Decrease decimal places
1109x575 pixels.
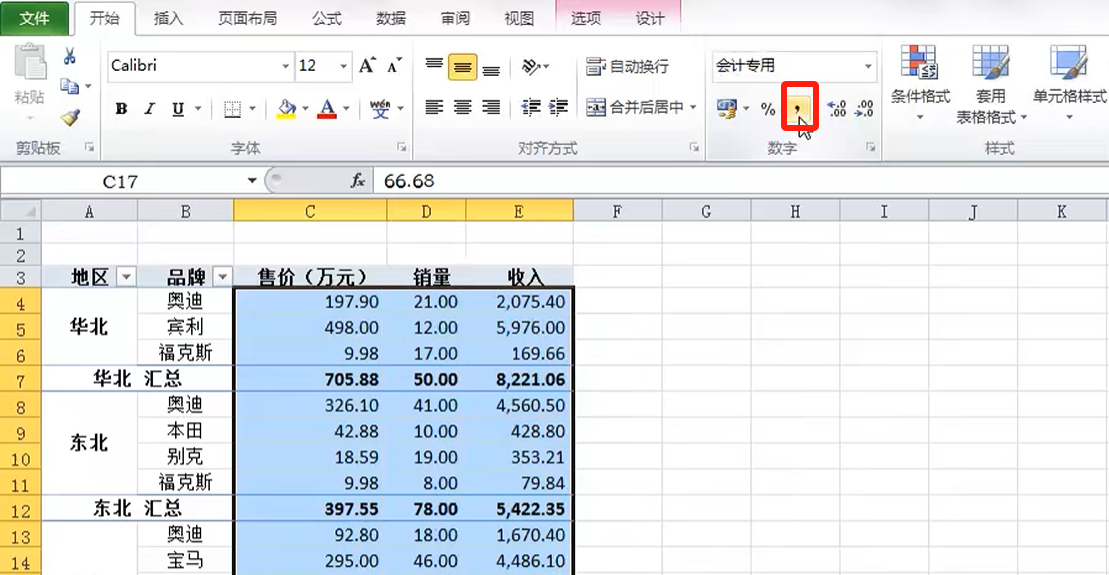click(x=864, y=108)
